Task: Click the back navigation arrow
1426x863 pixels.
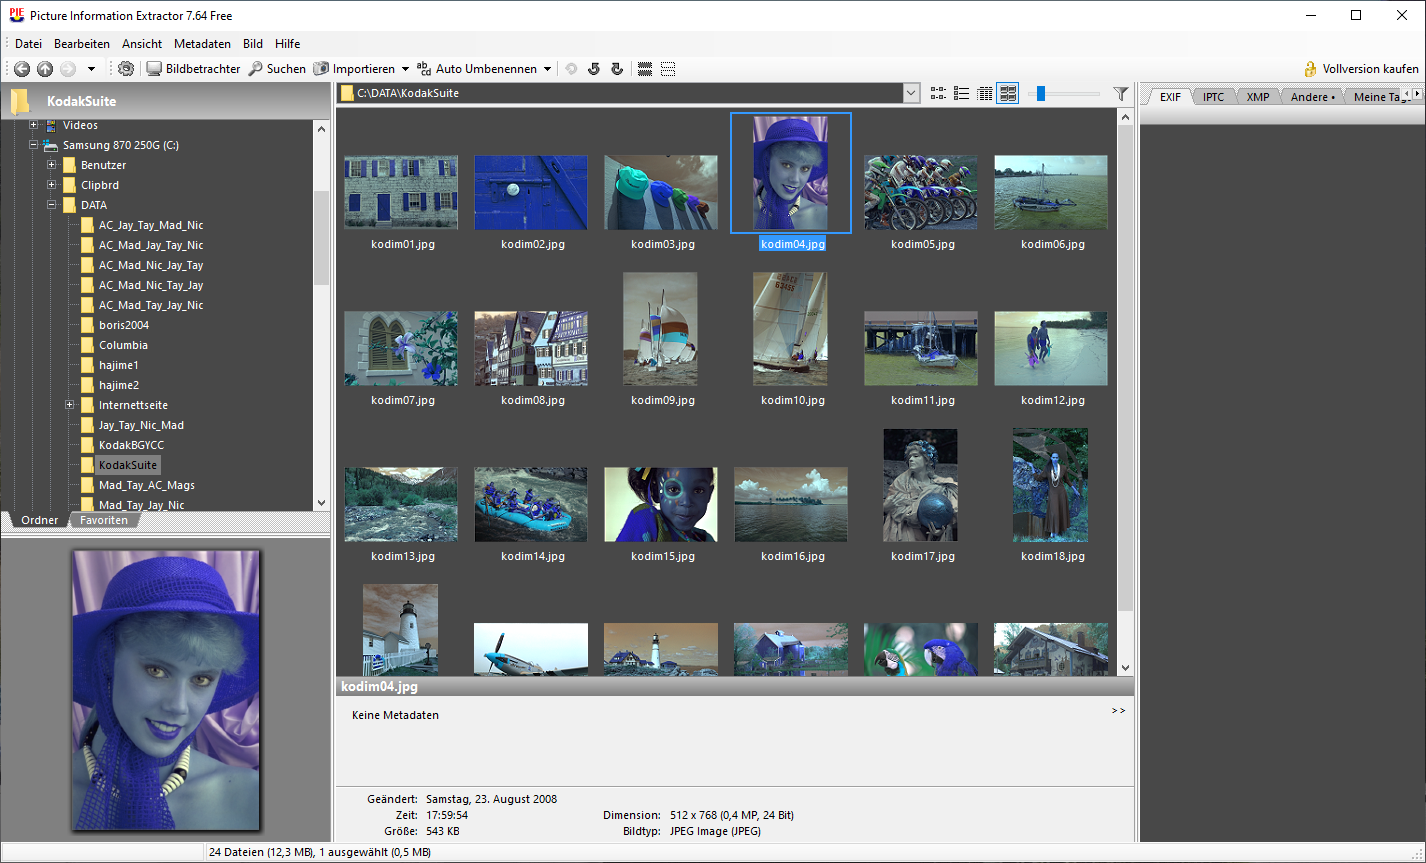Action: click(x=22, y=69)
